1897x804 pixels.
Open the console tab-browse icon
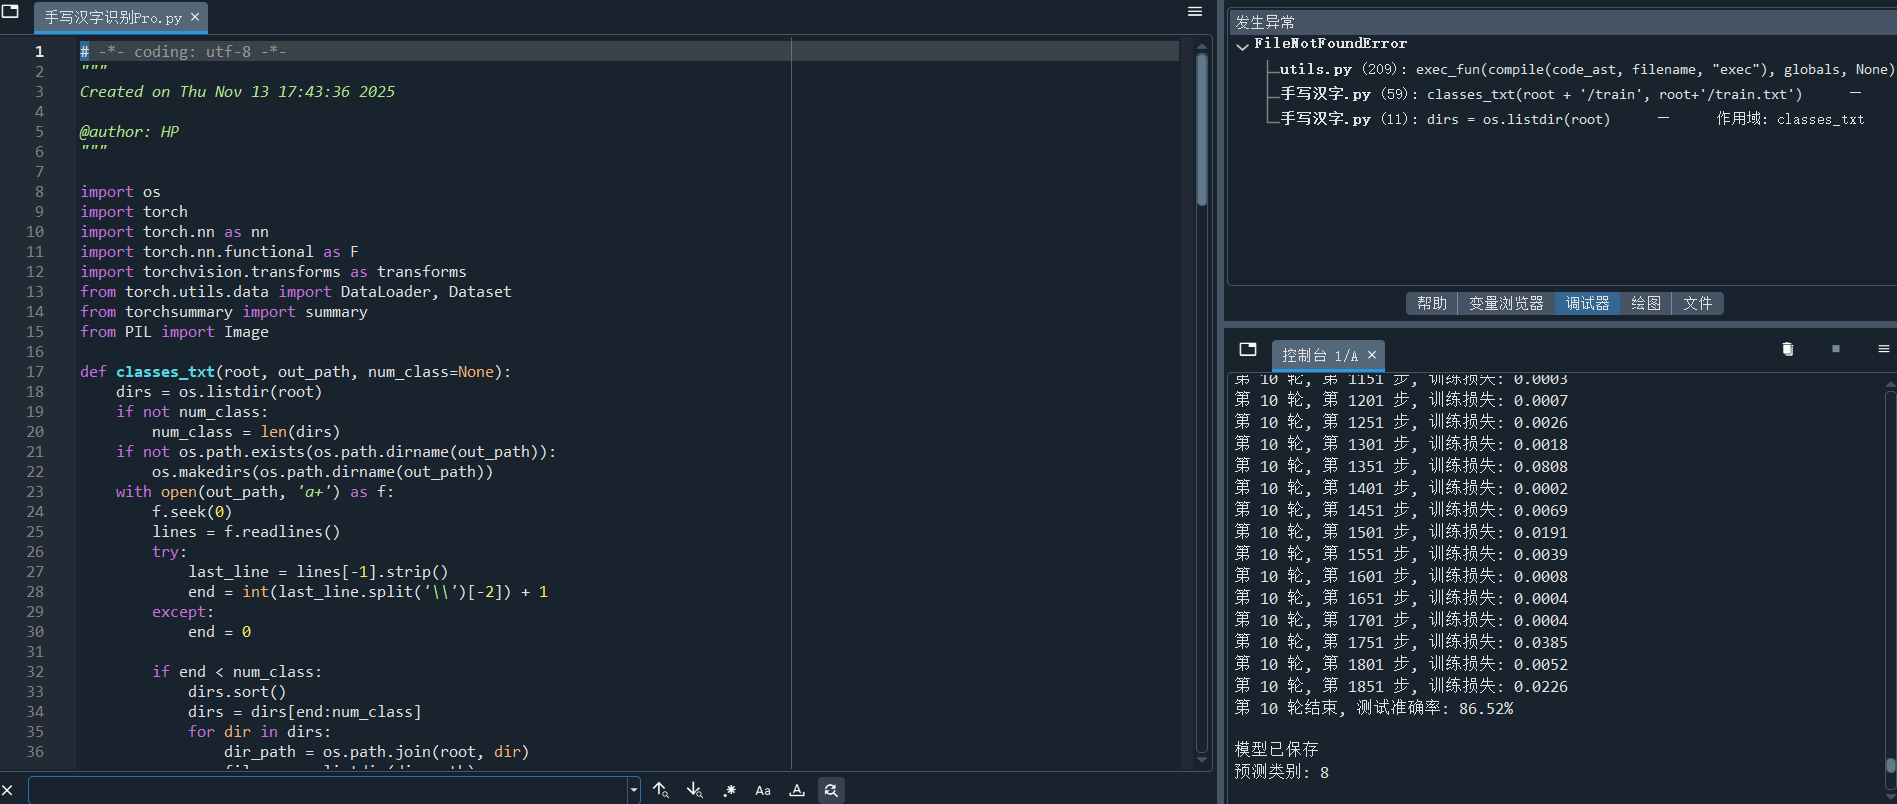pyautogui.click(x=1248, y=349)
